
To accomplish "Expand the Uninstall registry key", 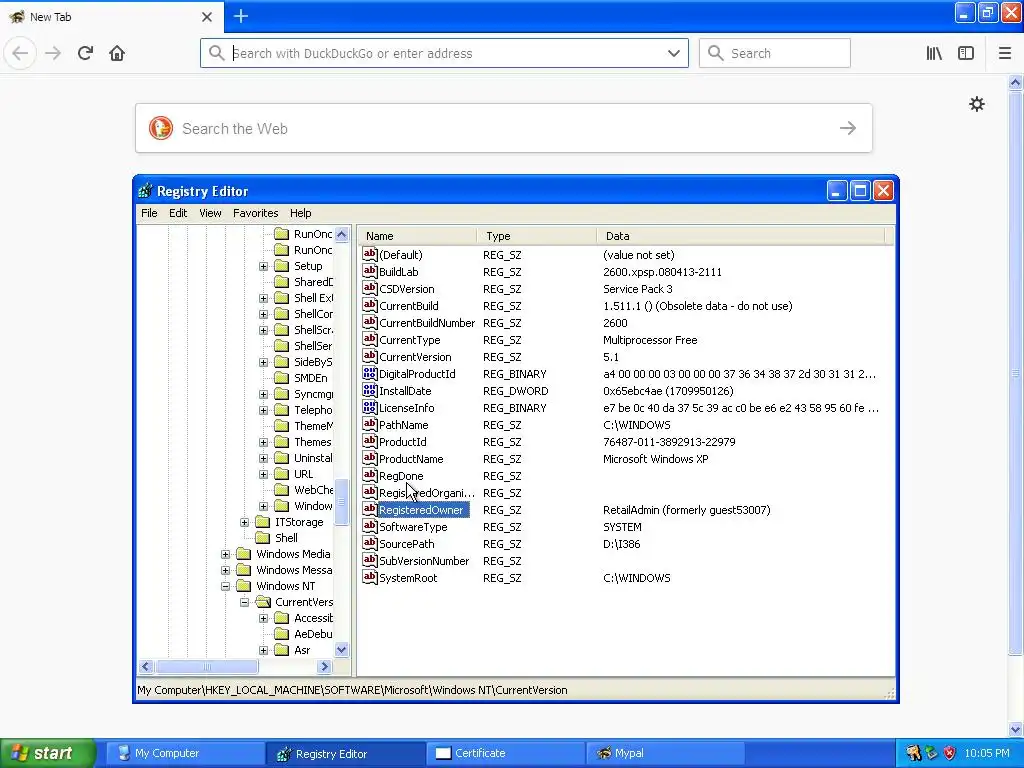I will 263,458.
